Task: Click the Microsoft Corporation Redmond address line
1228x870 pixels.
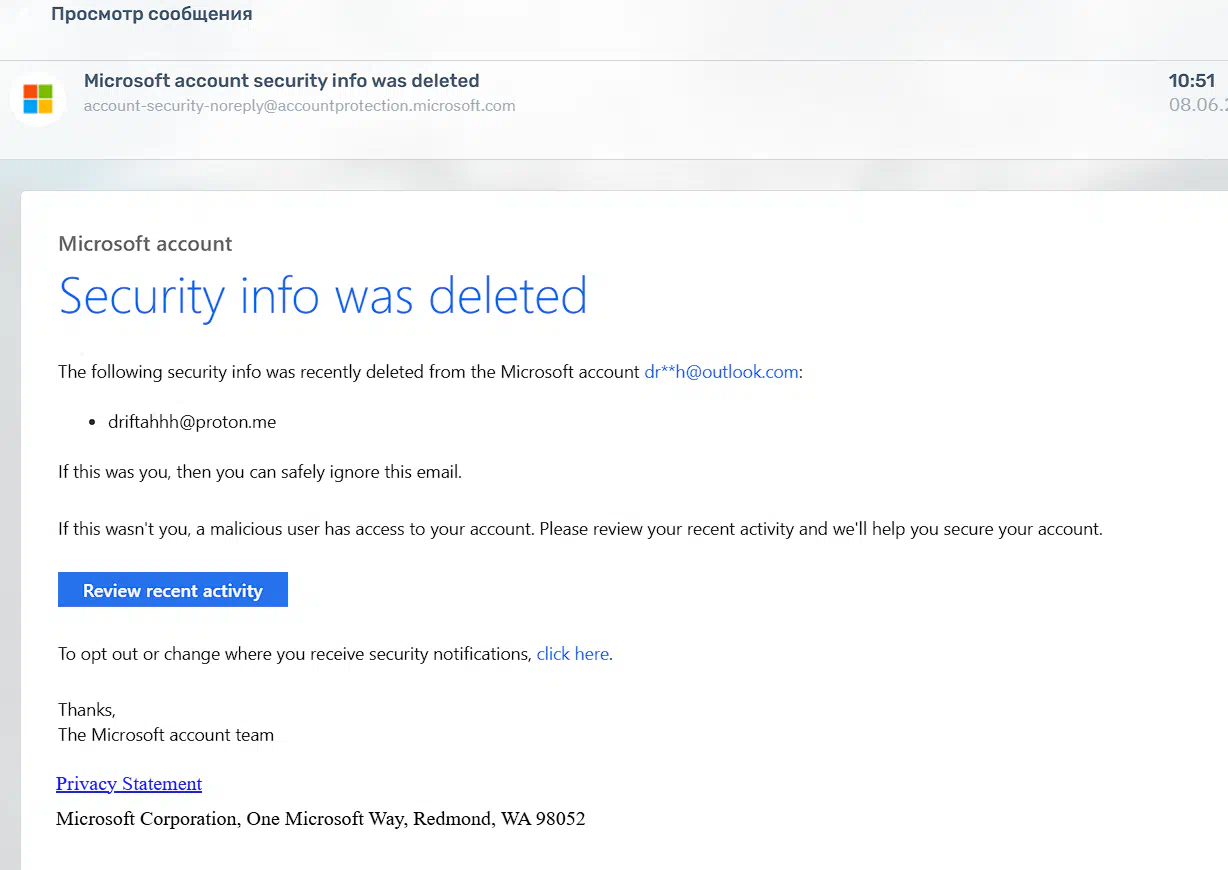Action: click(321, 819)
